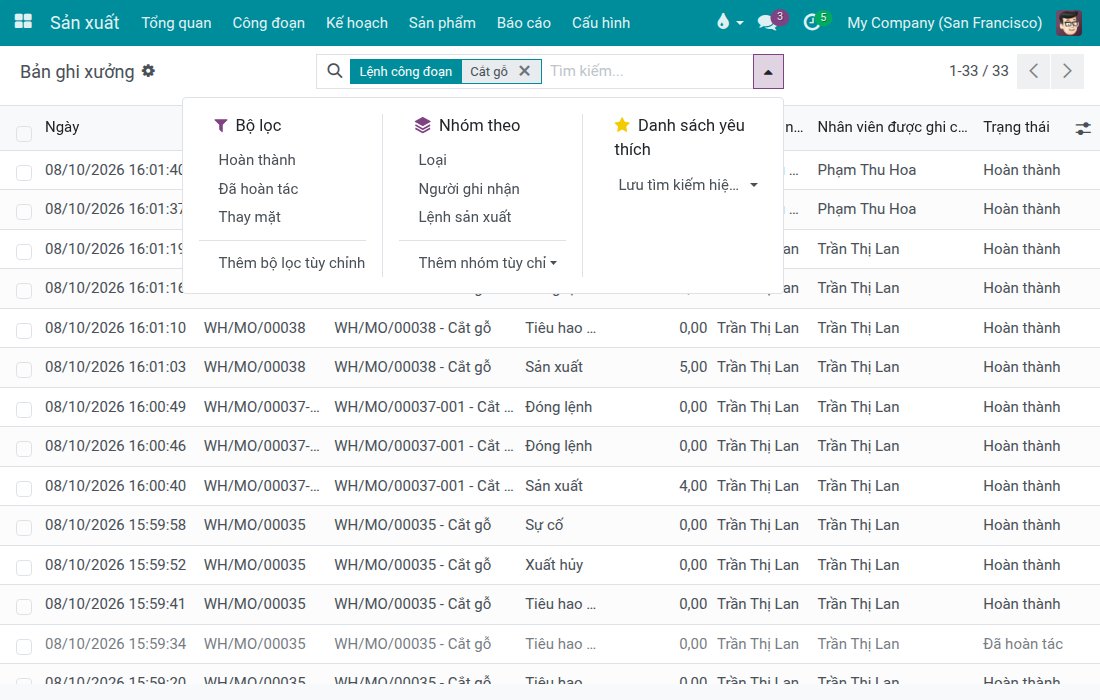Go to the next page arrow
The image size is (1100, 700).
click(x=1067, y=71)
